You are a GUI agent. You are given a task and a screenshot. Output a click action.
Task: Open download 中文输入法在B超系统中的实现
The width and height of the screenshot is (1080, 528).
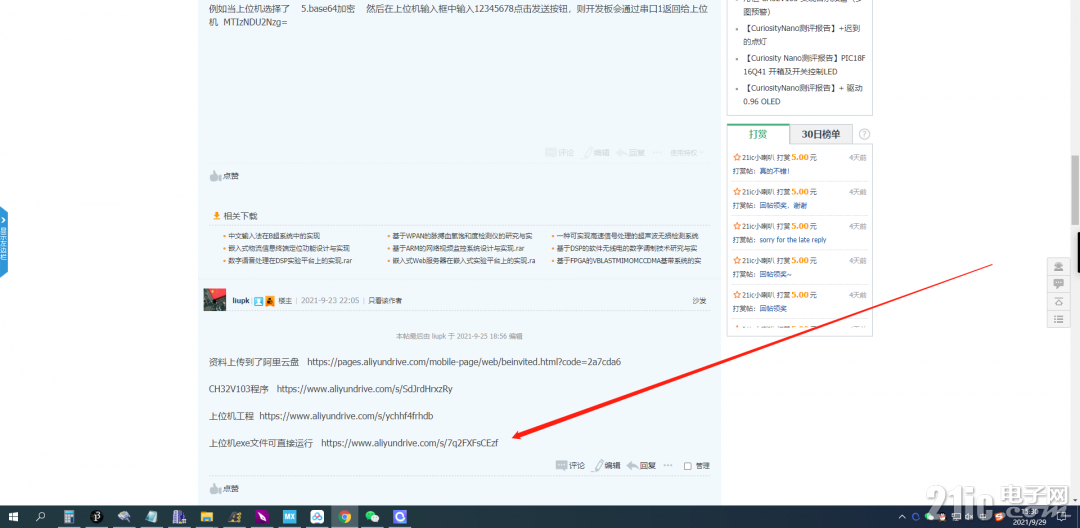(x=274, y=236)
